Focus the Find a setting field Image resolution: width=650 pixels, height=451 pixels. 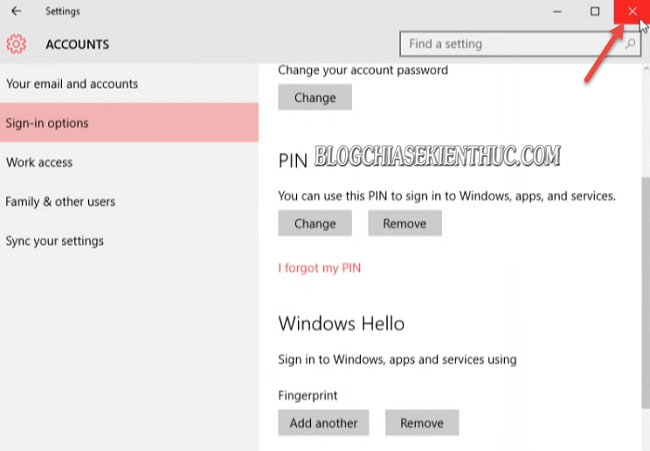pyautogui.click(x=520, y=44)
